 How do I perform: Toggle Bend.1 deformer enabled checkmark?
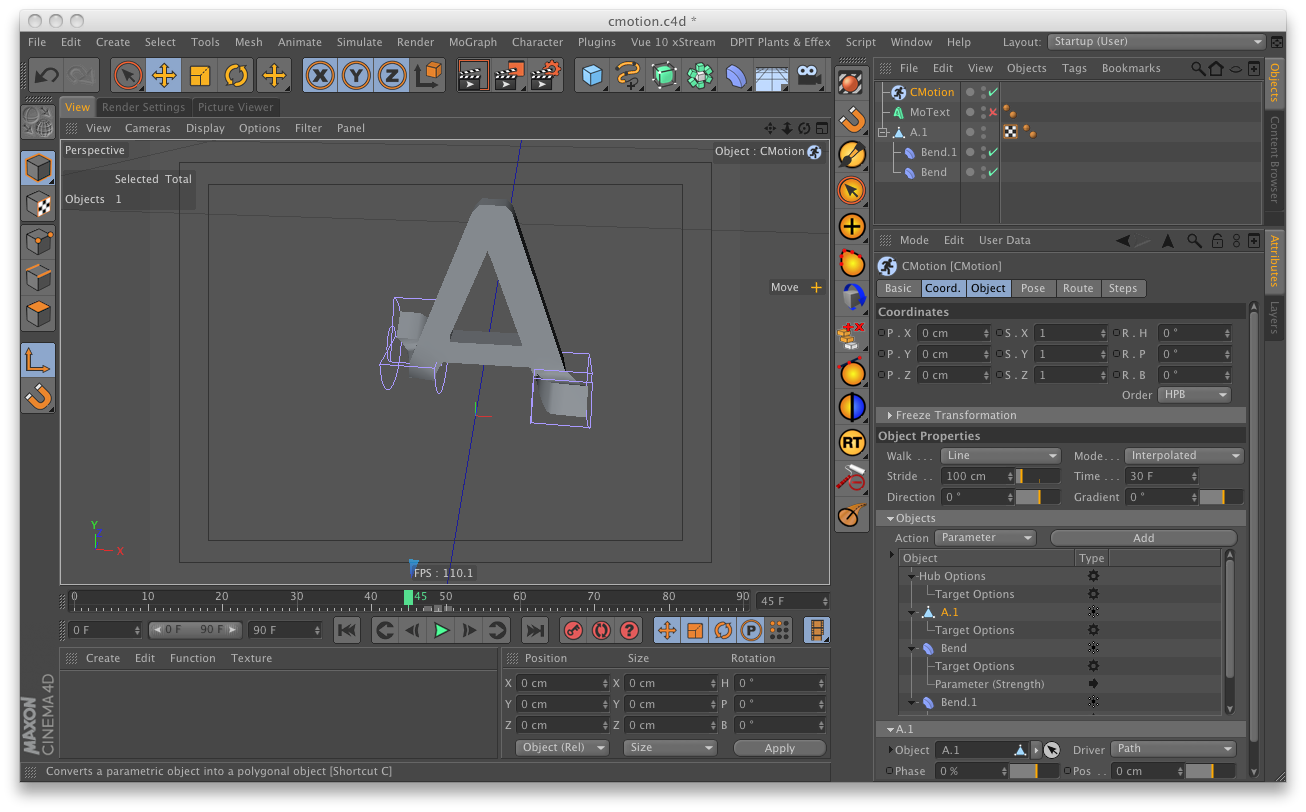pos(993,152)
